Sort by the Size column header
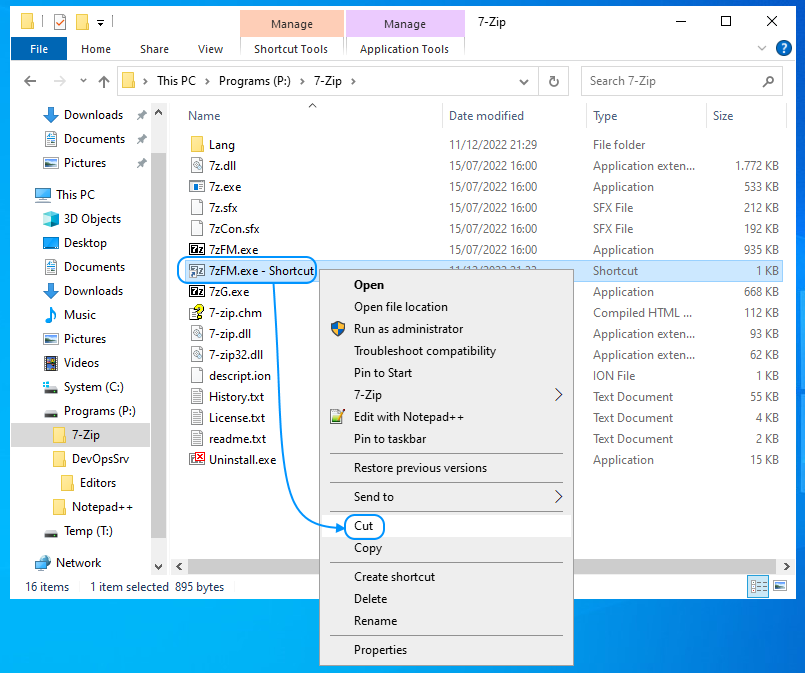This screenshot has height=673, width=805. (x=723, y=116)
